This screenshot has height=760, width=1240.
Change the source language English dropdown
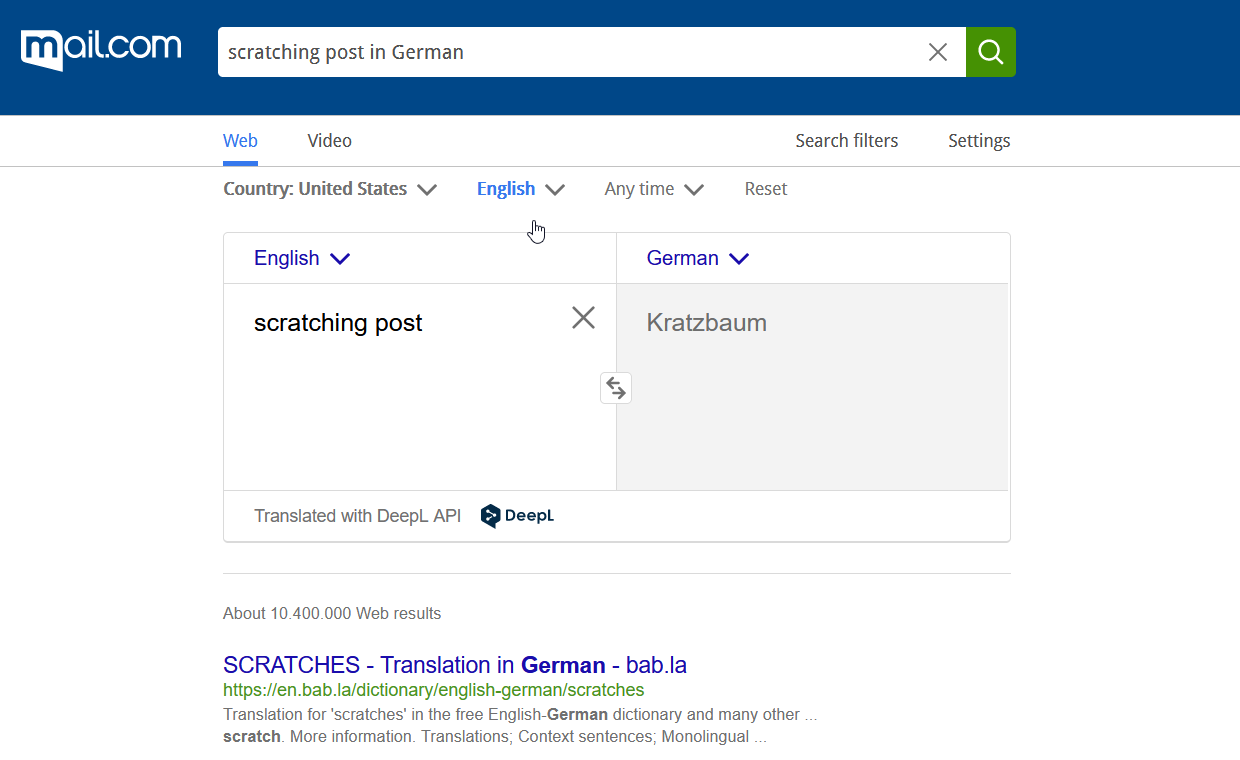tap(302, 258)
